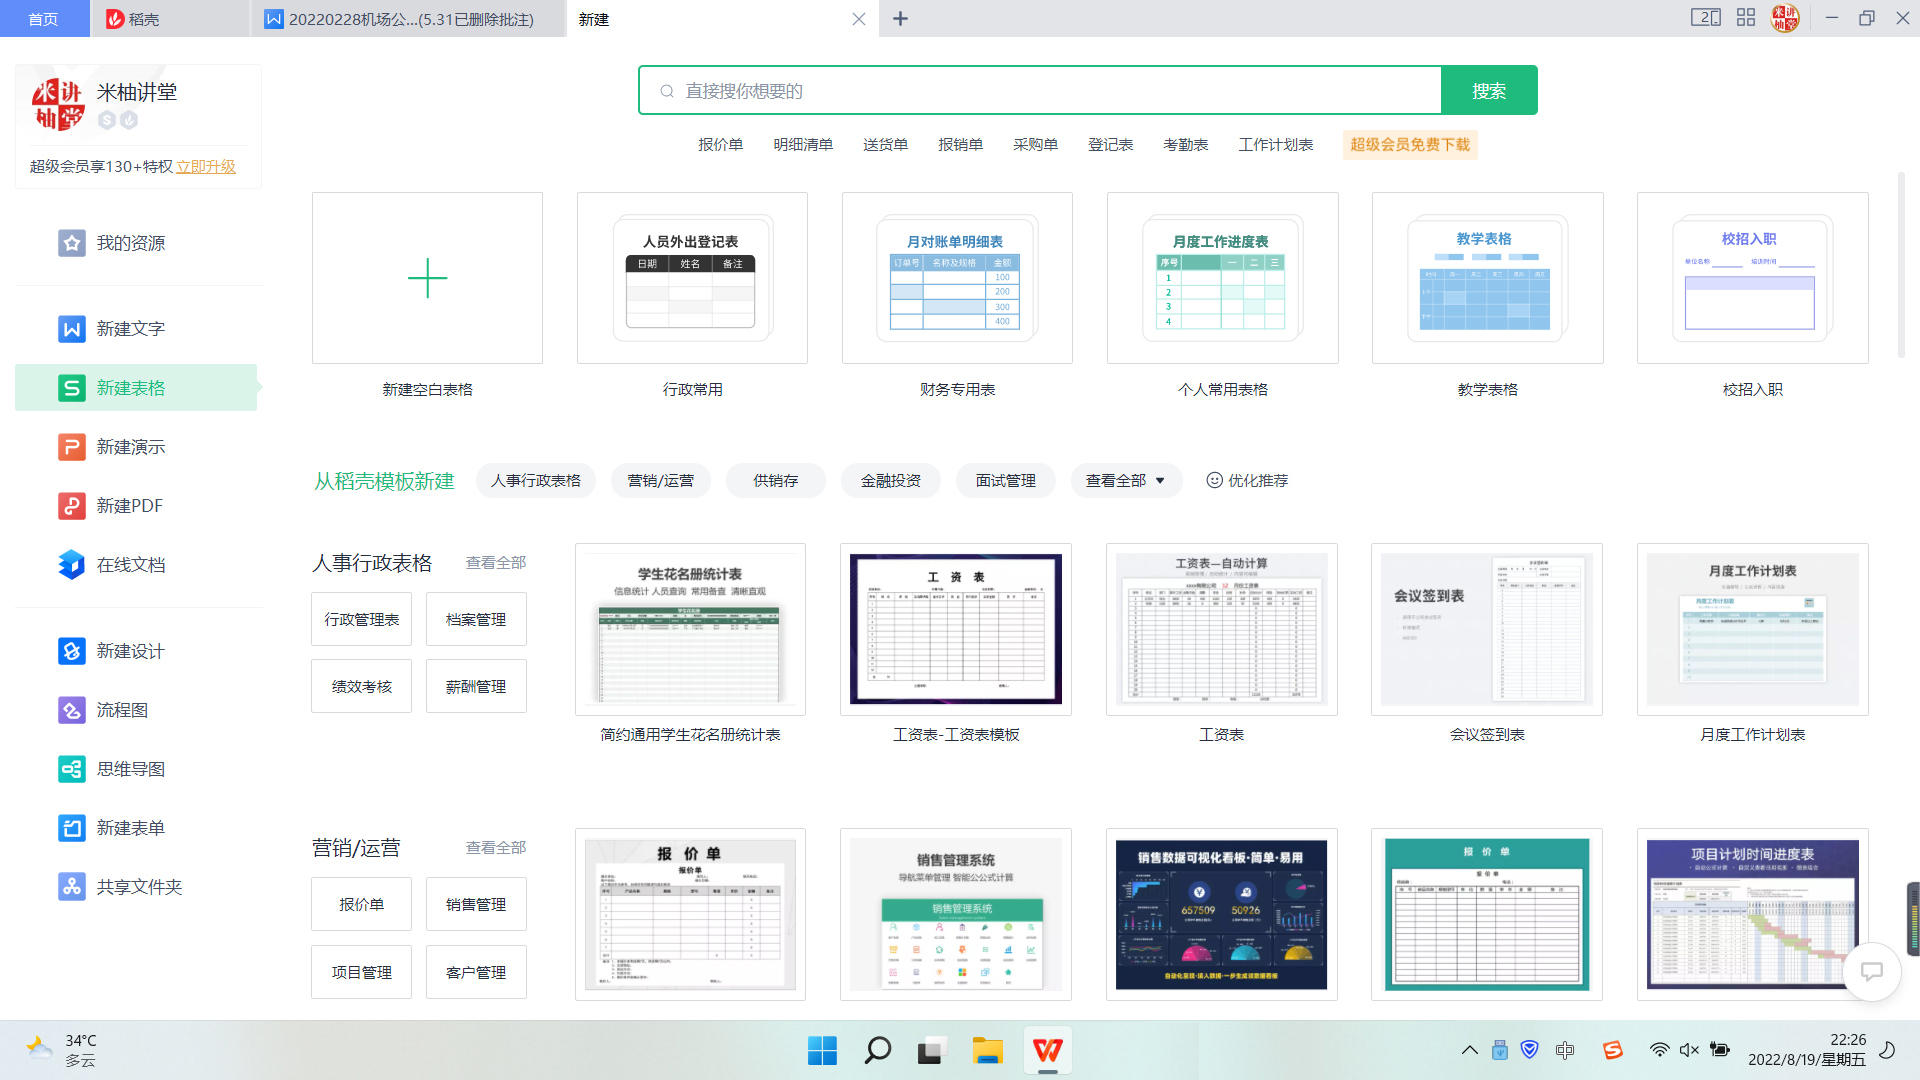Open 我的资源 resources panel
The width and height of the screenshot is (1920, 1080).
pyautogui.click(x=126, y=242)
